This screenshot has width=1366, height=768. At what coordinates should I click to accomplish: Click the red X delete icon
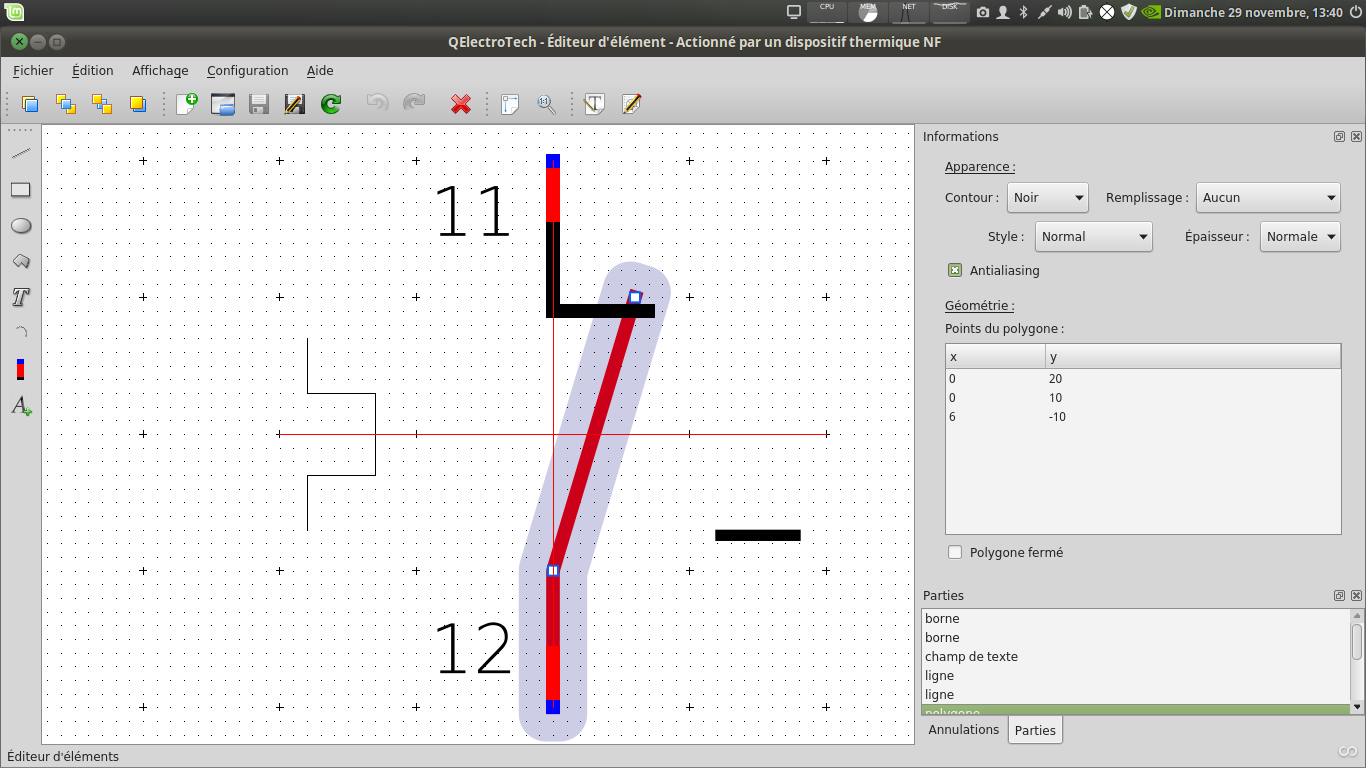[x=461, y=104]
